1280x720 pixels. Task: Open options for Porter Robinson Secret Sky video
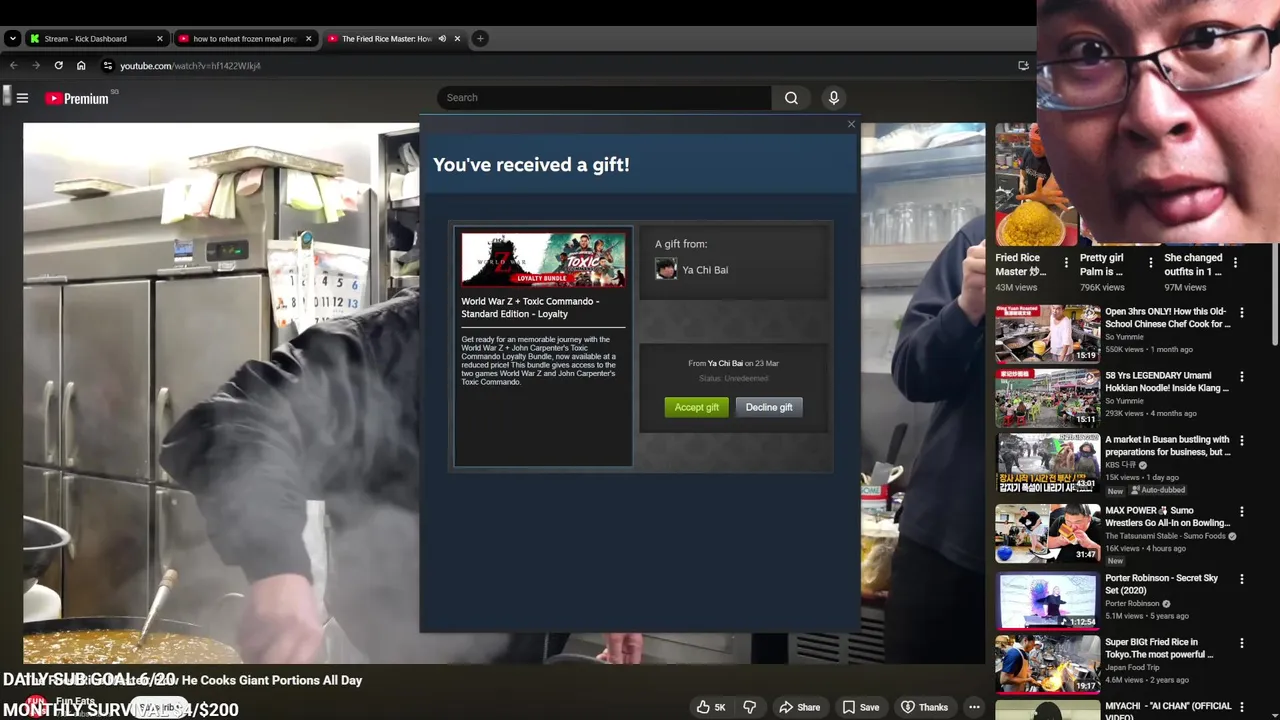tap(1242, 579)
